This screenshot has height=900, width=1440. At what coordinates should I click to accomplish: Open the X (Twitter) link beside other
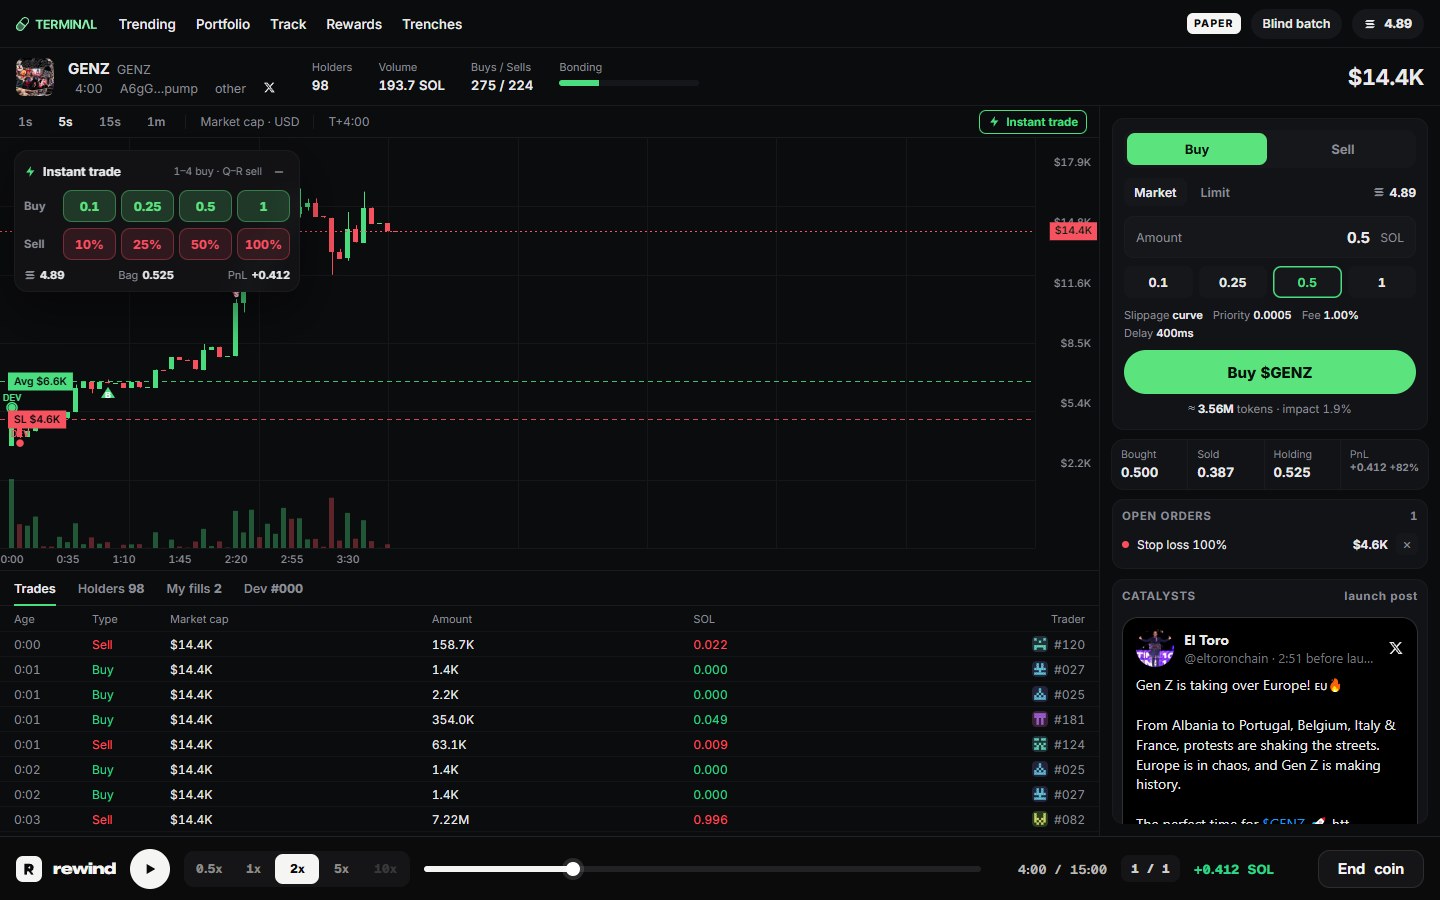(x=269, y=88)
